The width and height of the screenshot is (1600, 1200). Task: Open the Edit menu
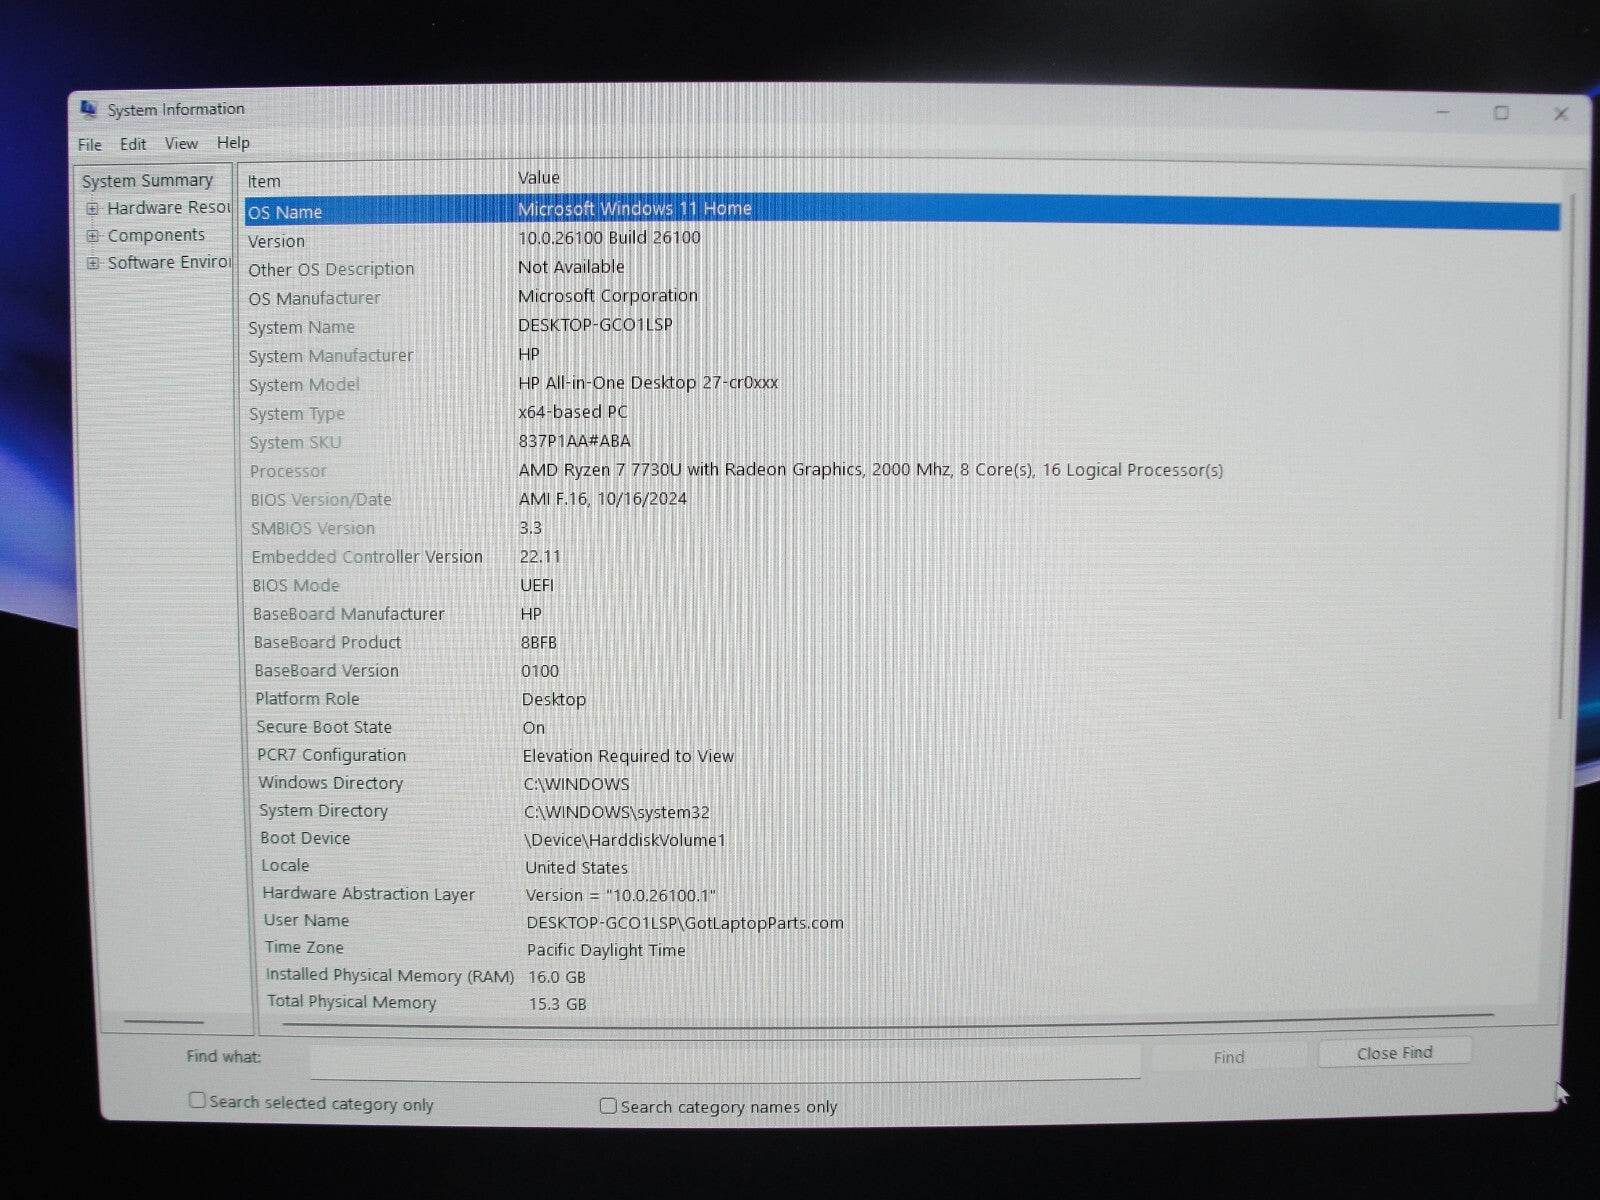[133, 144]
